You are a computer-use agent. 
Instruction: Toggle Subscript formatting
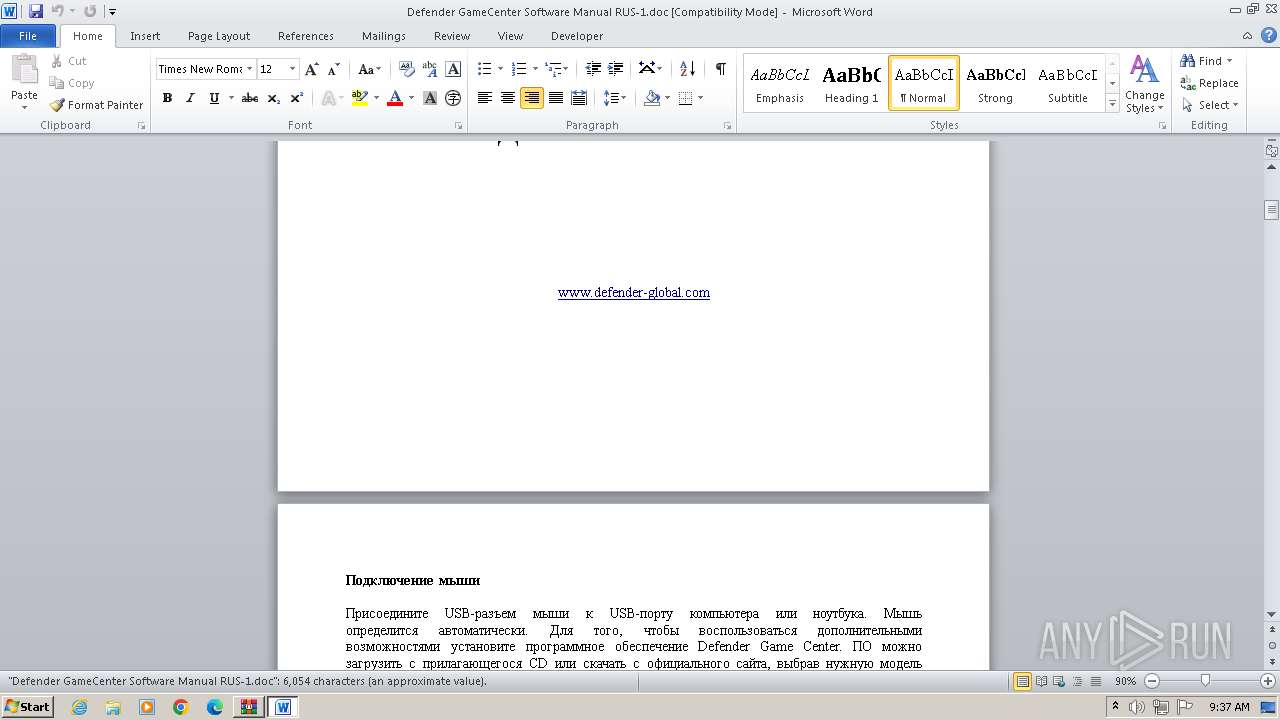274,98
